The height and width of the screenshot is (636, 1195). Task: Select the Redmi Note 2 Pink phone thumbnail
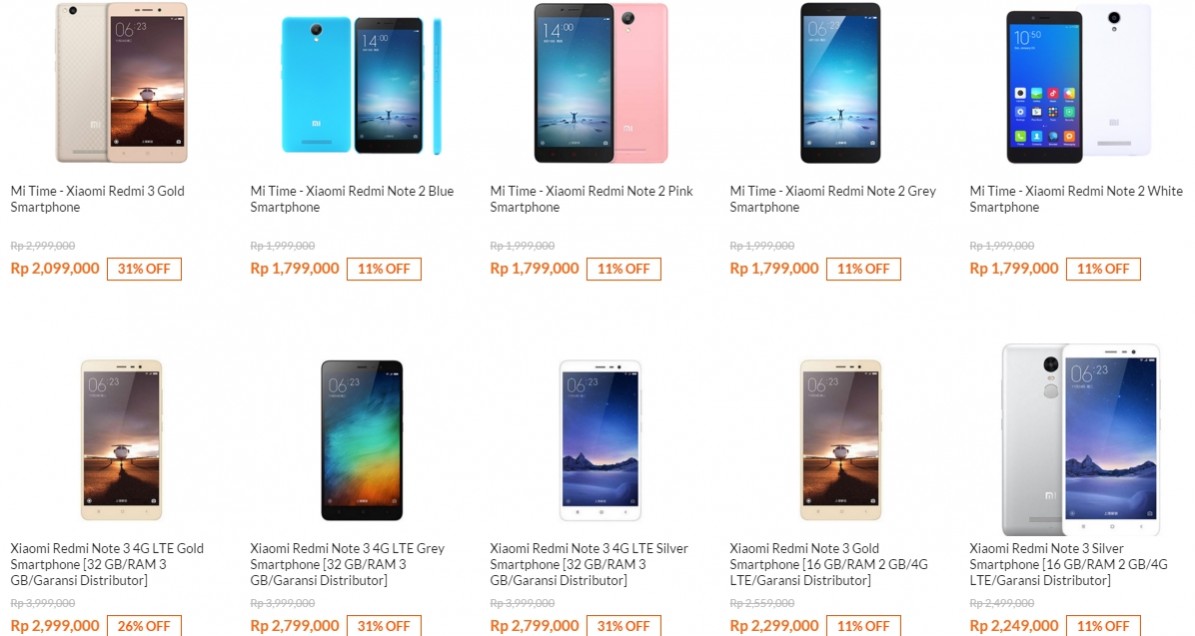601,82
